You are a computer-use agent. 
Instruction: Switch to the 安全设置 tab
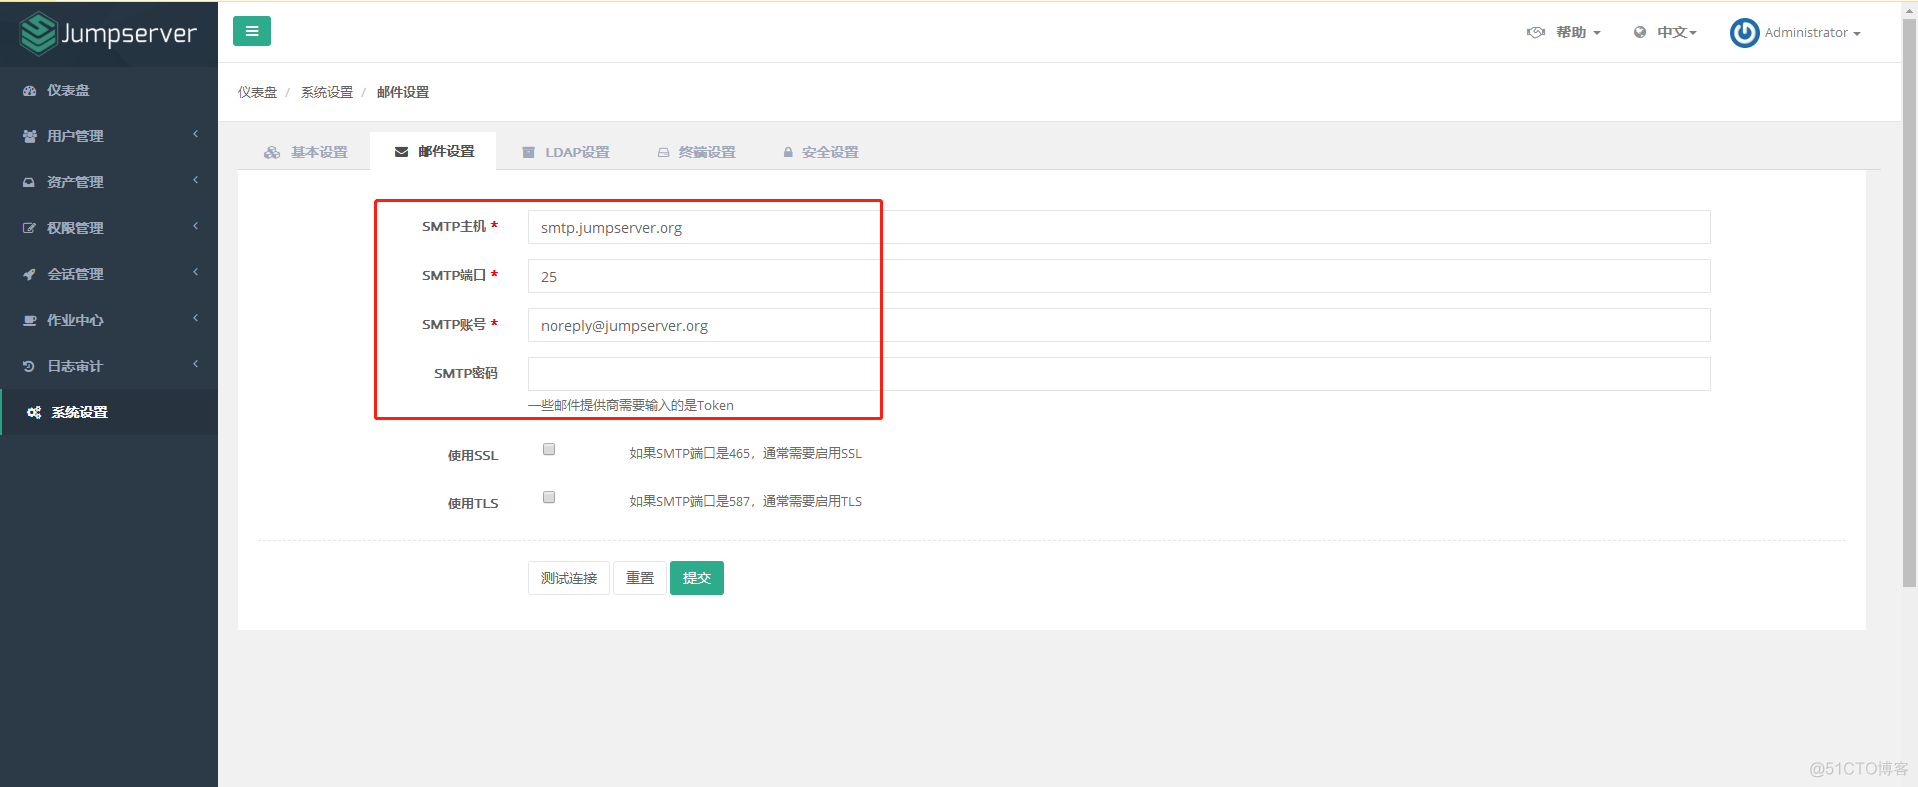point(821,152)
